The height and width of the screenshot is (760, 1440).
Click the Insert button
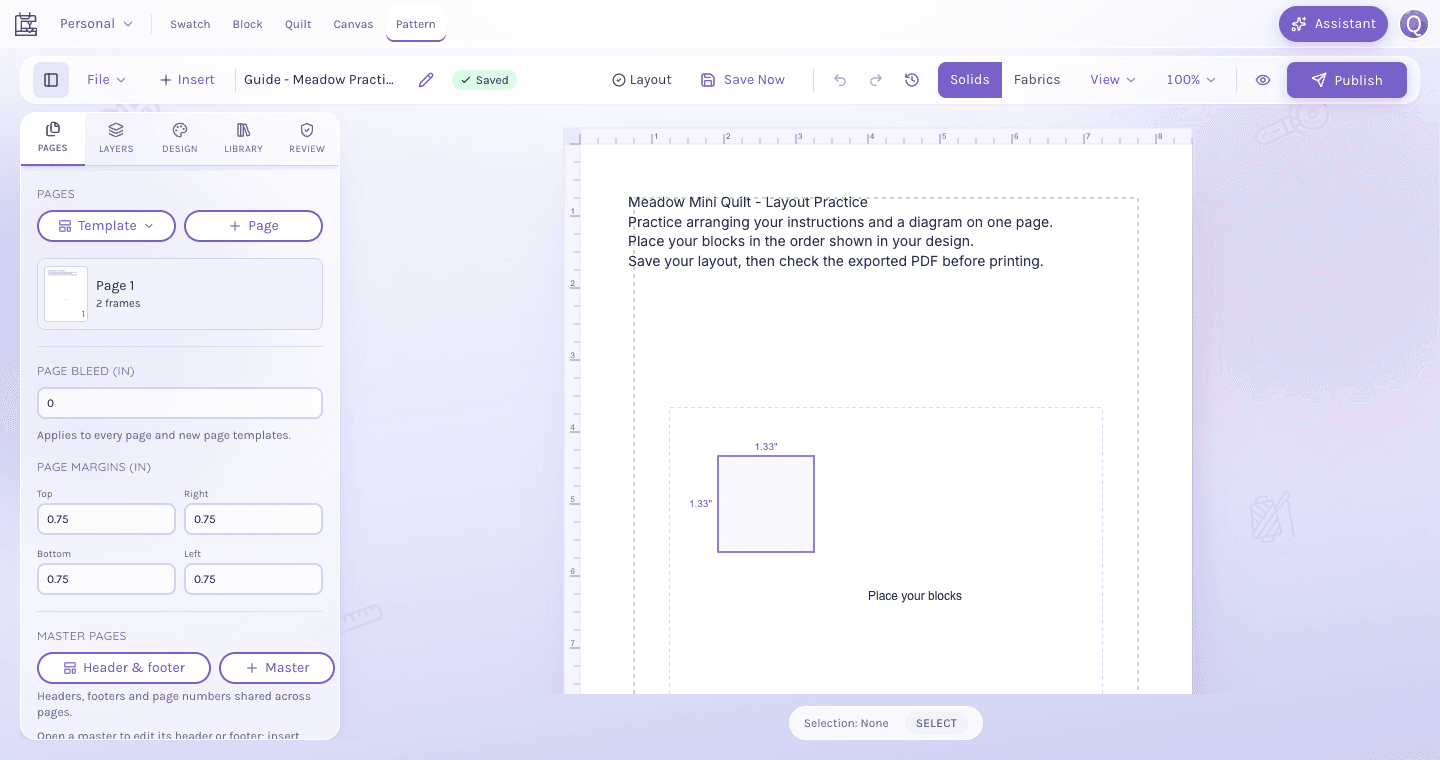(187, 80)
